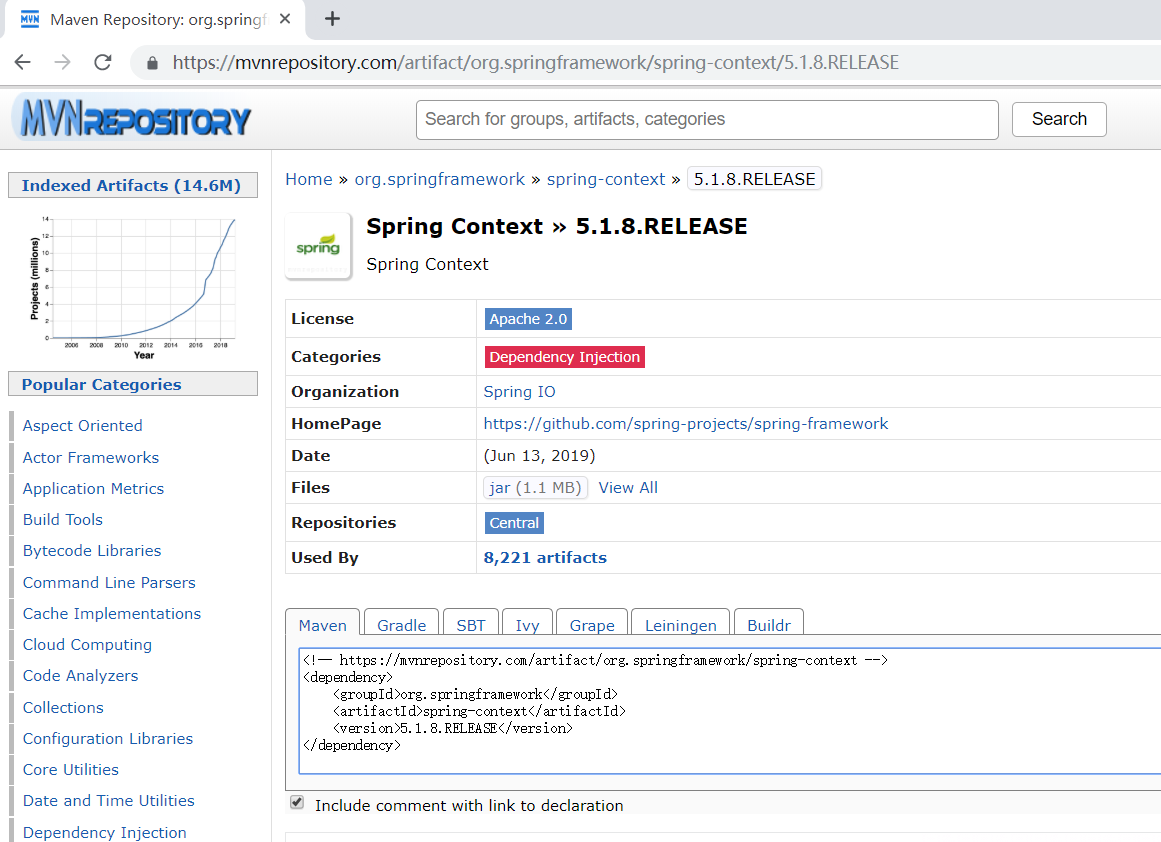Image resolution: width=1161 pixels, height=842 pixels.
Task: Open Dependency Injection sidebar category
Action: [x=105, y=832]
